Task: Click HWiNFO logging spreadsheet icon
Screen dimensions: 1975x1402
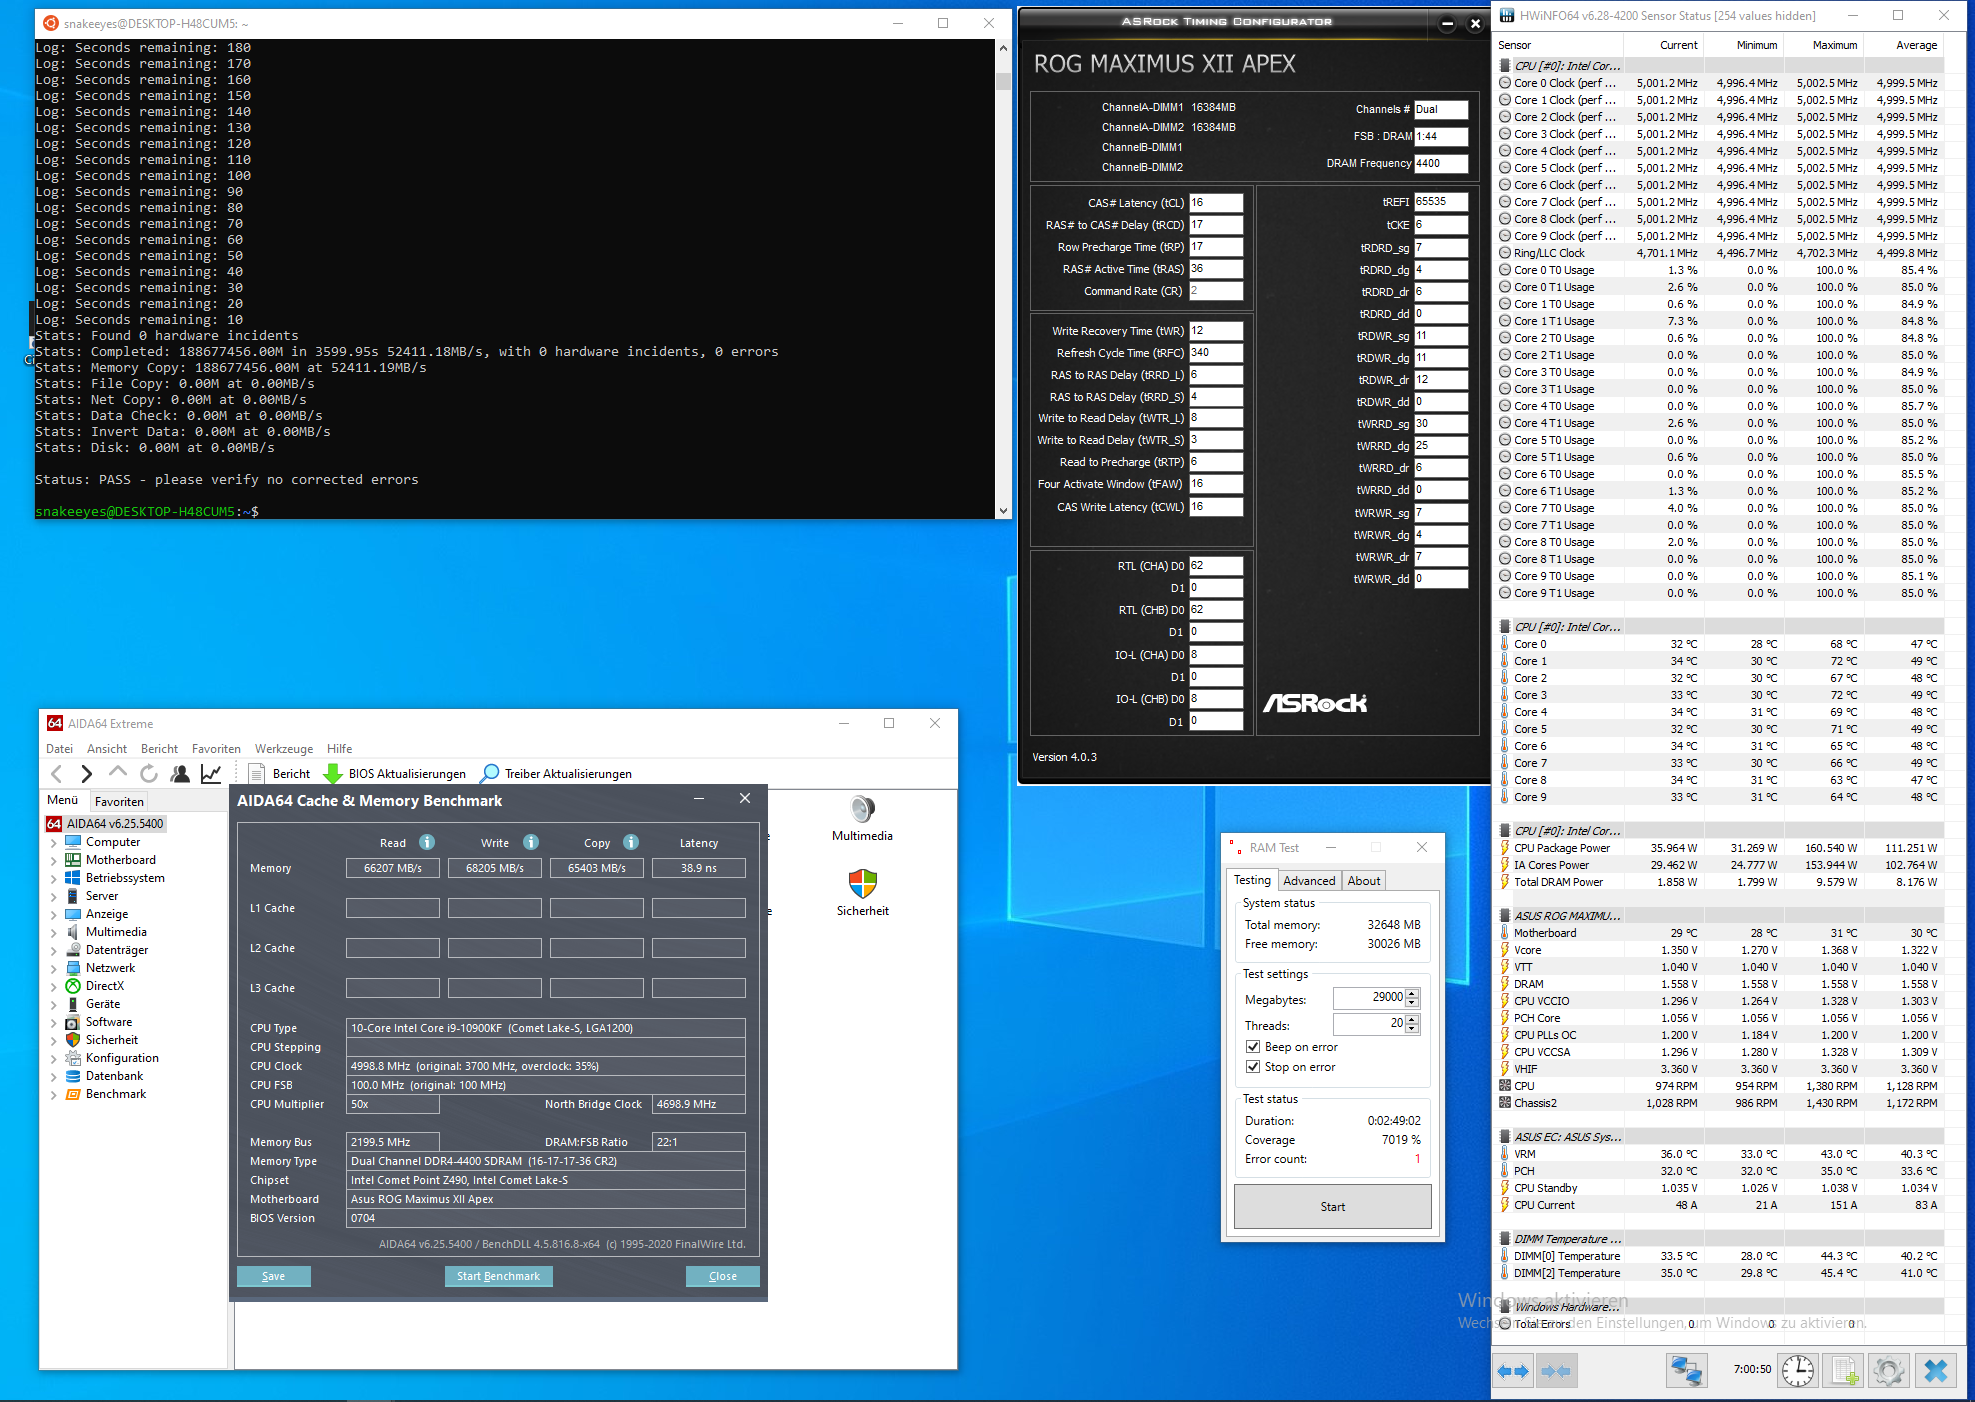Action: [x=1844, y=1371]
